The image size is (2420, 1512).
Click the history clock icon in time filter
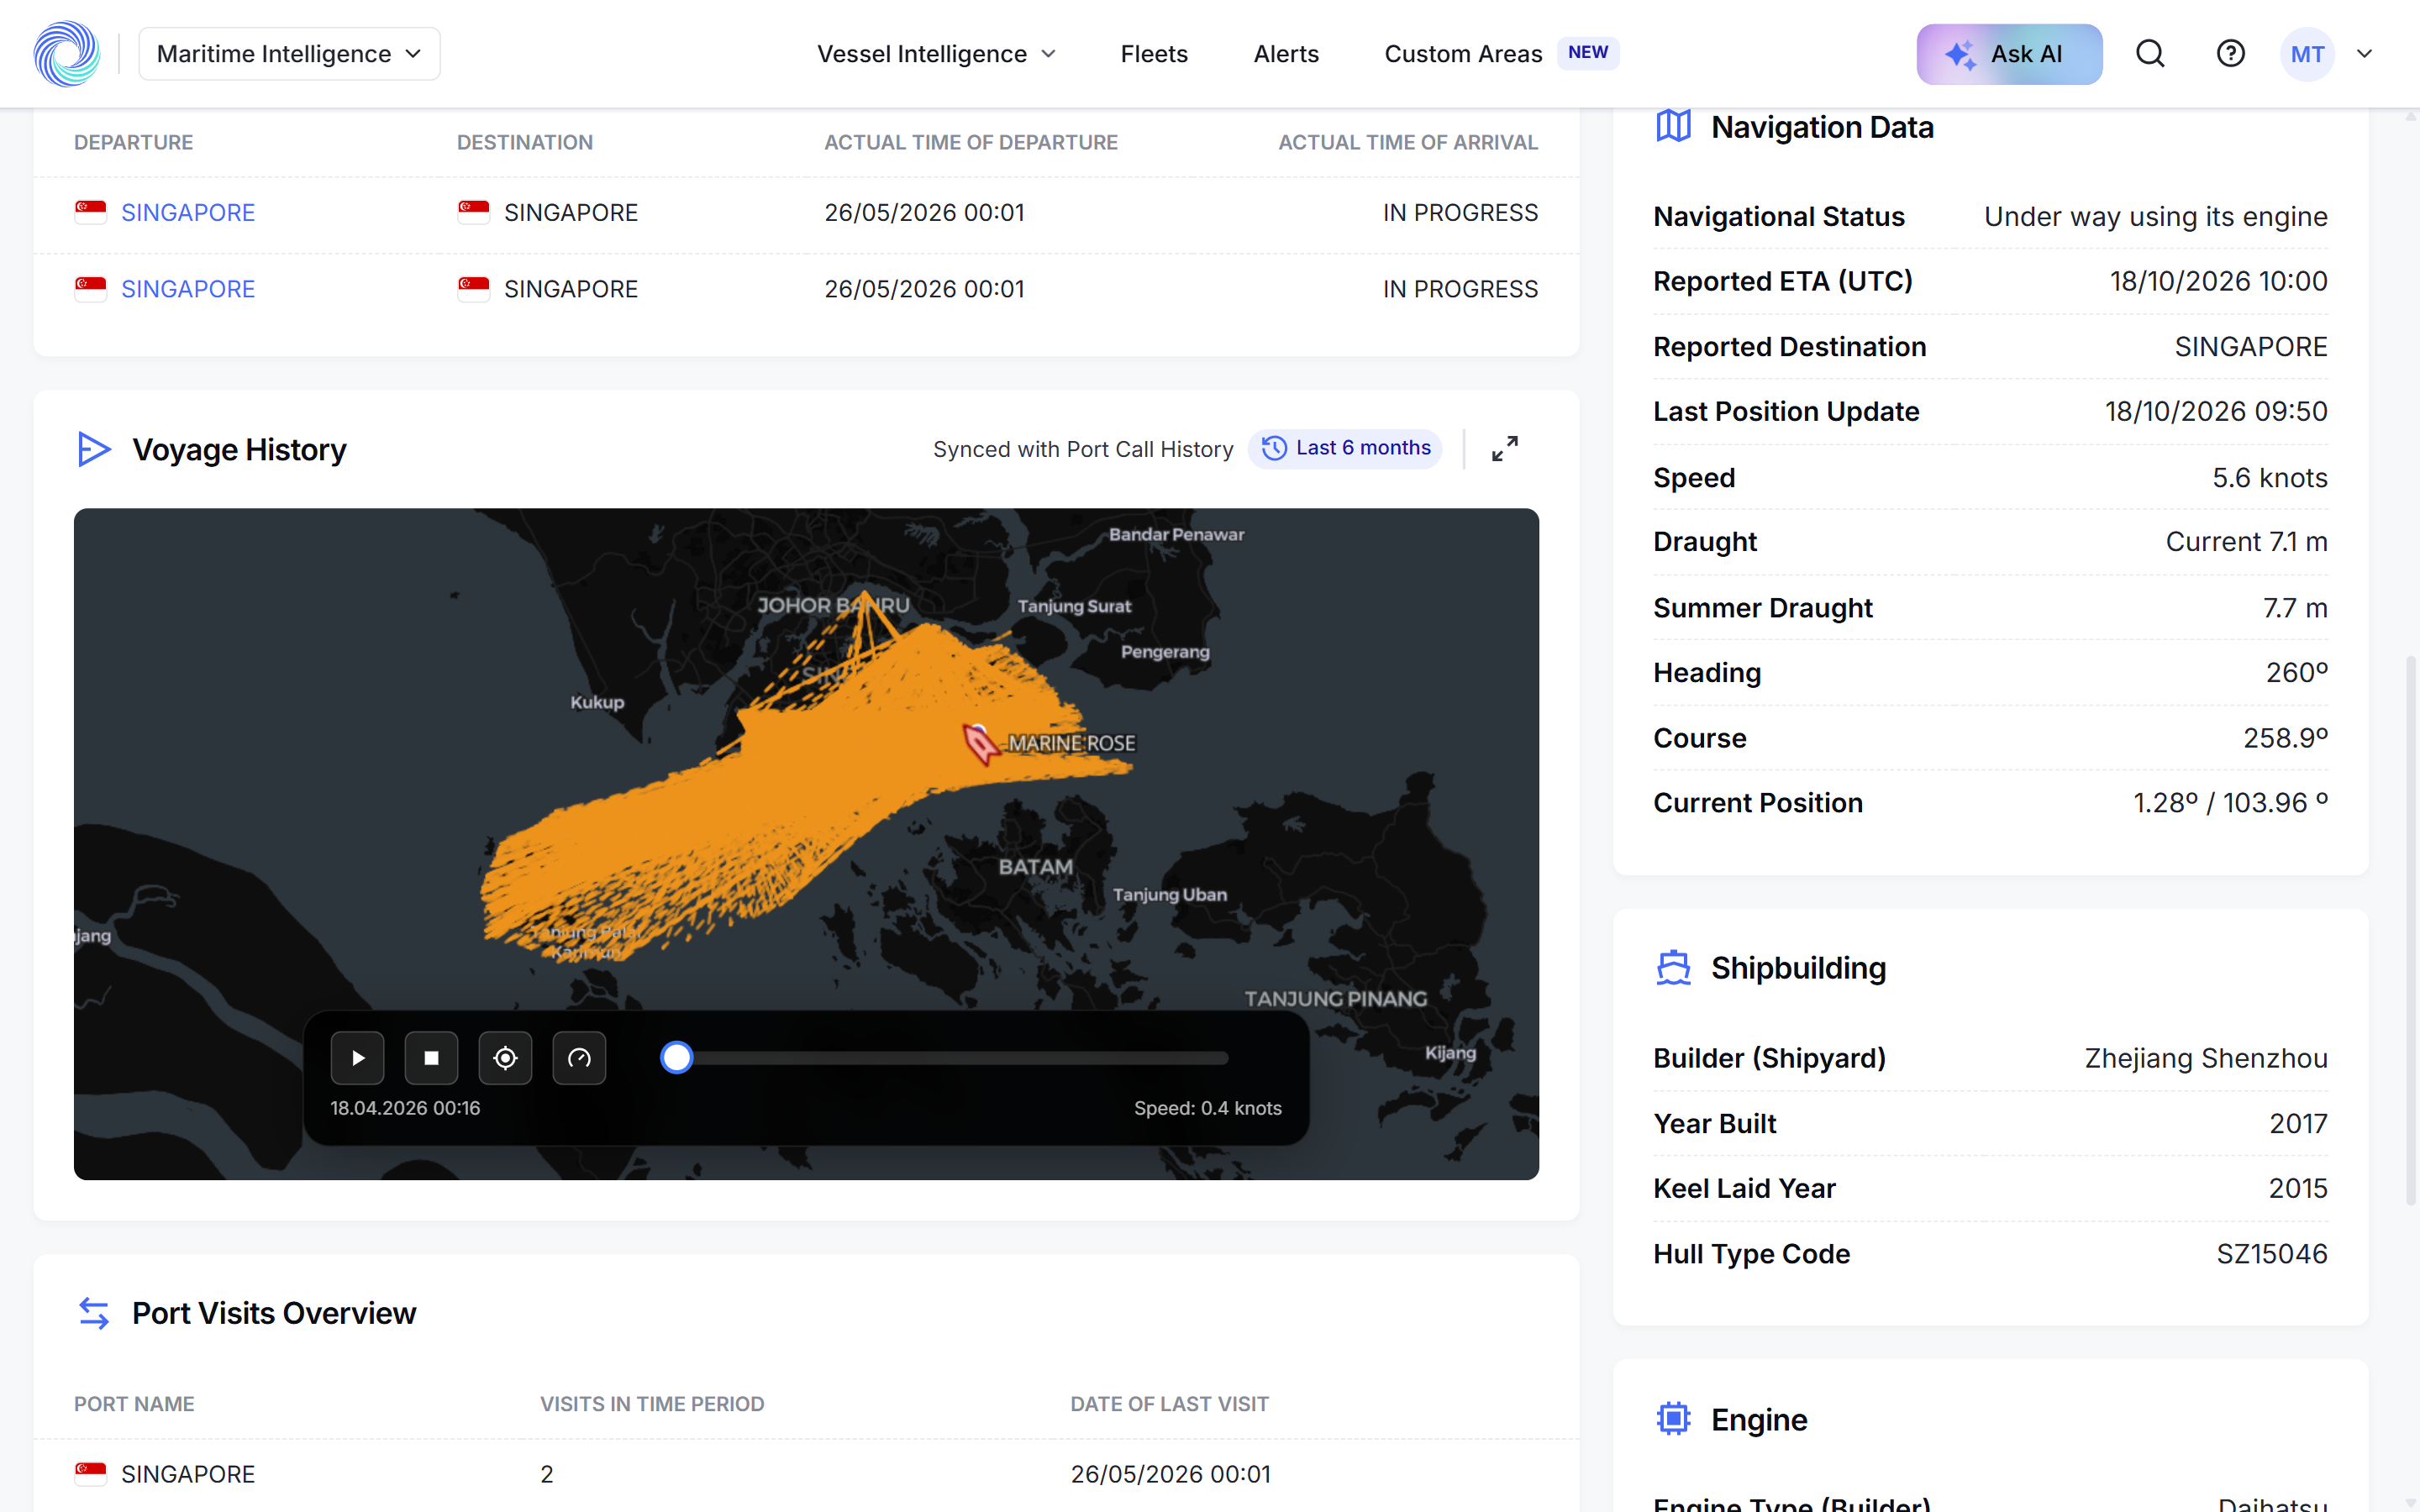1274,448
